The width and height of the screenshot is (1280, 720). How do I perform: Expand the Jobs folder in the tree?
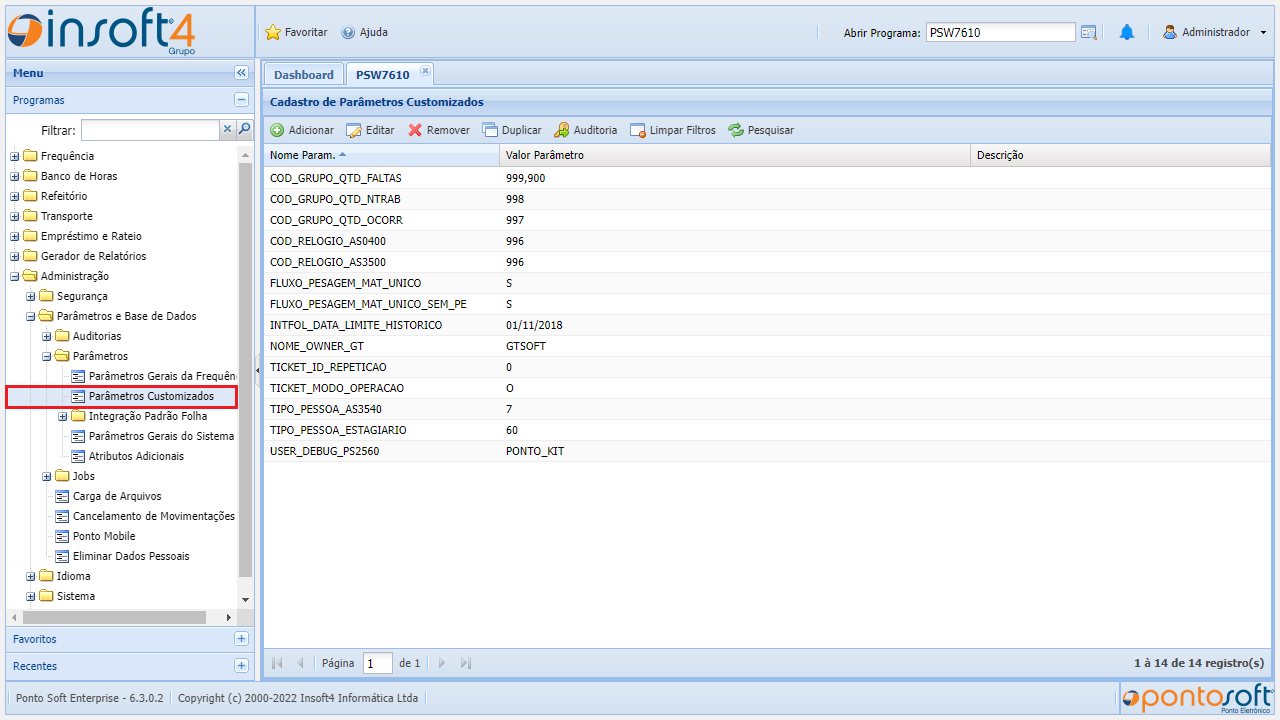pyautogui.click(x=47, y=476)
